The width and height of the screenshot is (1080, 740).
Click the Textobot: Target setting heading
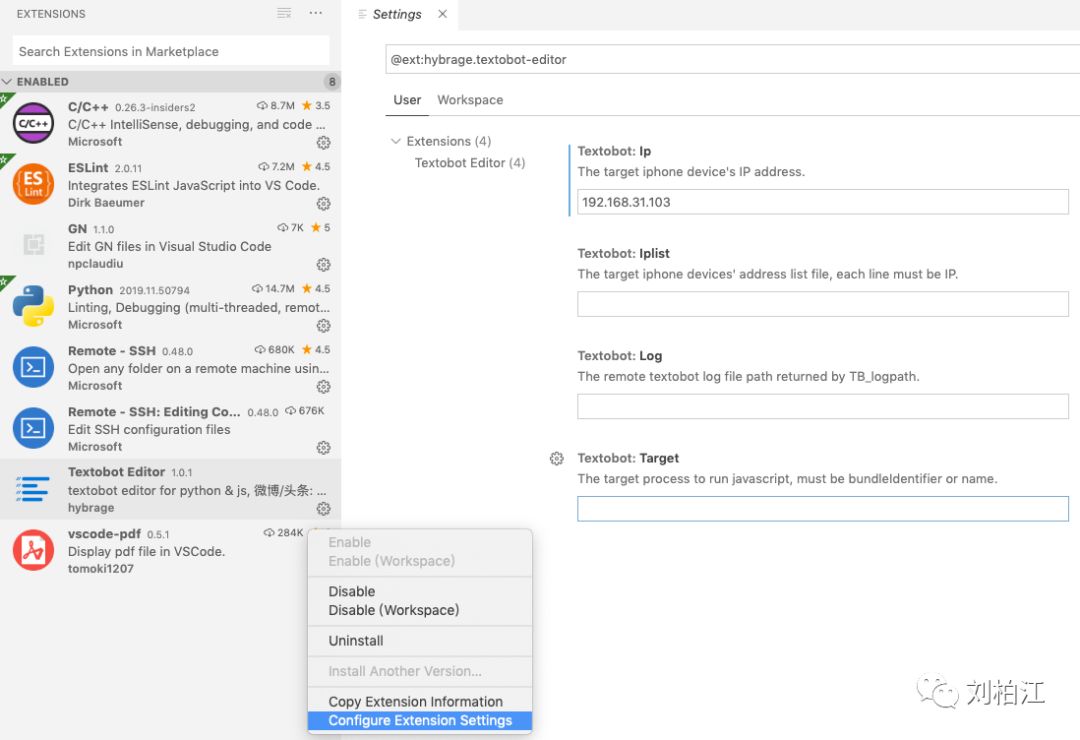tap(628, 458)
